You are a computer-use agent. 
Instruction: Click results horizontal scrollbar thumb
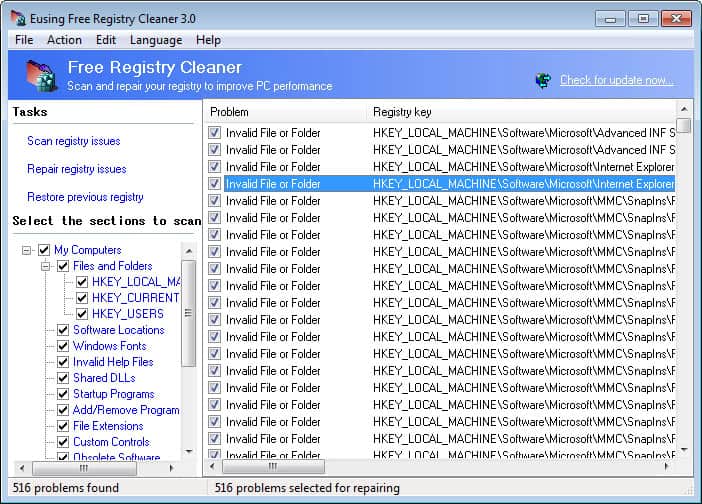tap(273, 466)
